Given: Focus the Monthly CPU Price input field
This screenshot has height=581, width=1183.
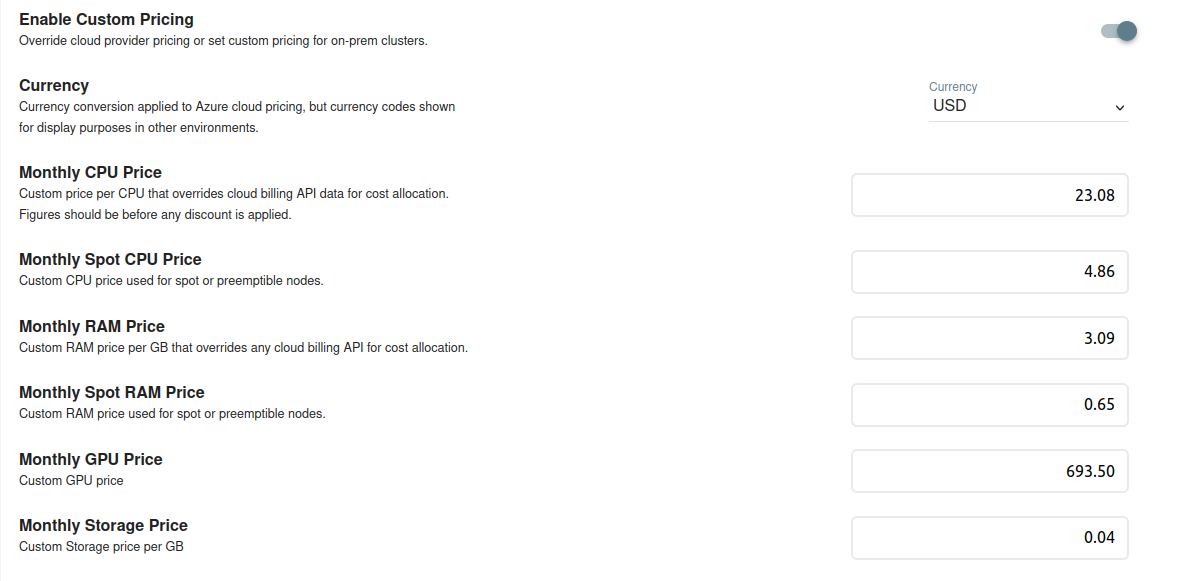Looking at the screenshot, I should coord(990,195).
